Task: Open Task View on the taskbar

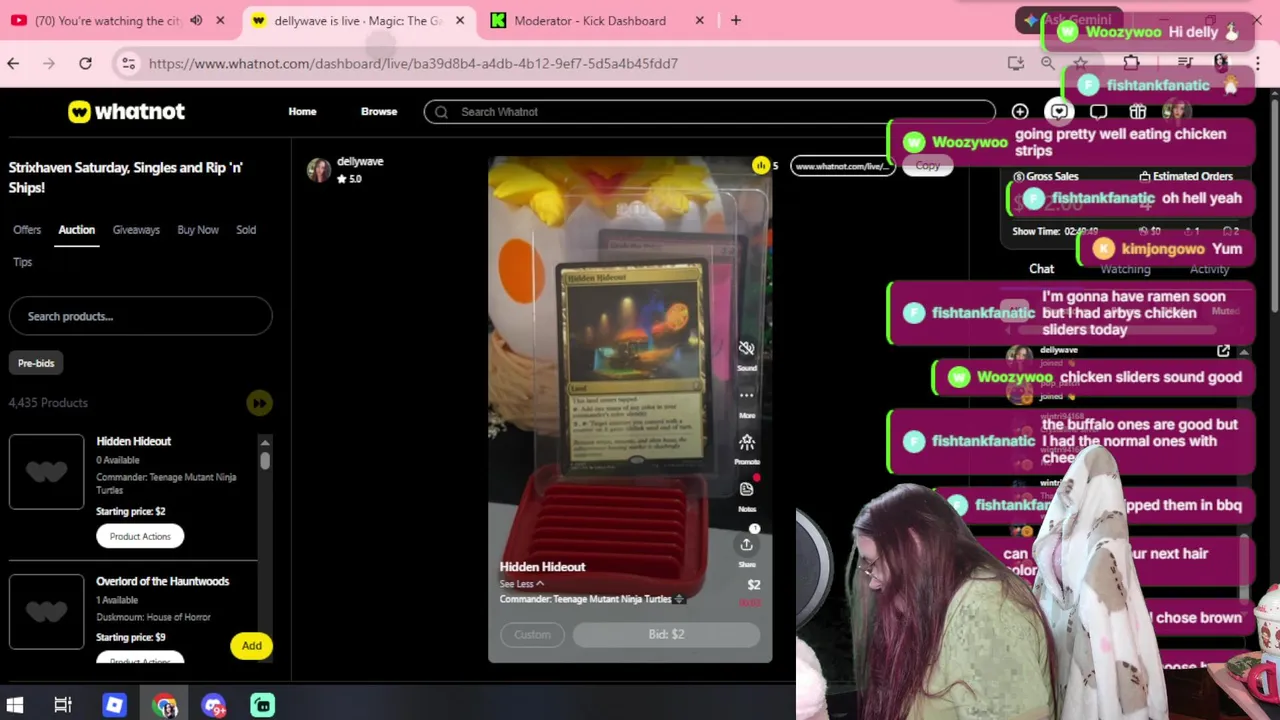Action: (x=63, y=705)
